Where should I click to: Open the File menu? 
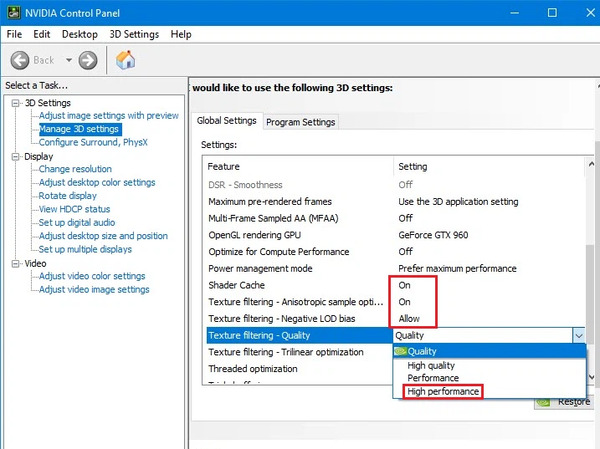click(x=14, y=34)
